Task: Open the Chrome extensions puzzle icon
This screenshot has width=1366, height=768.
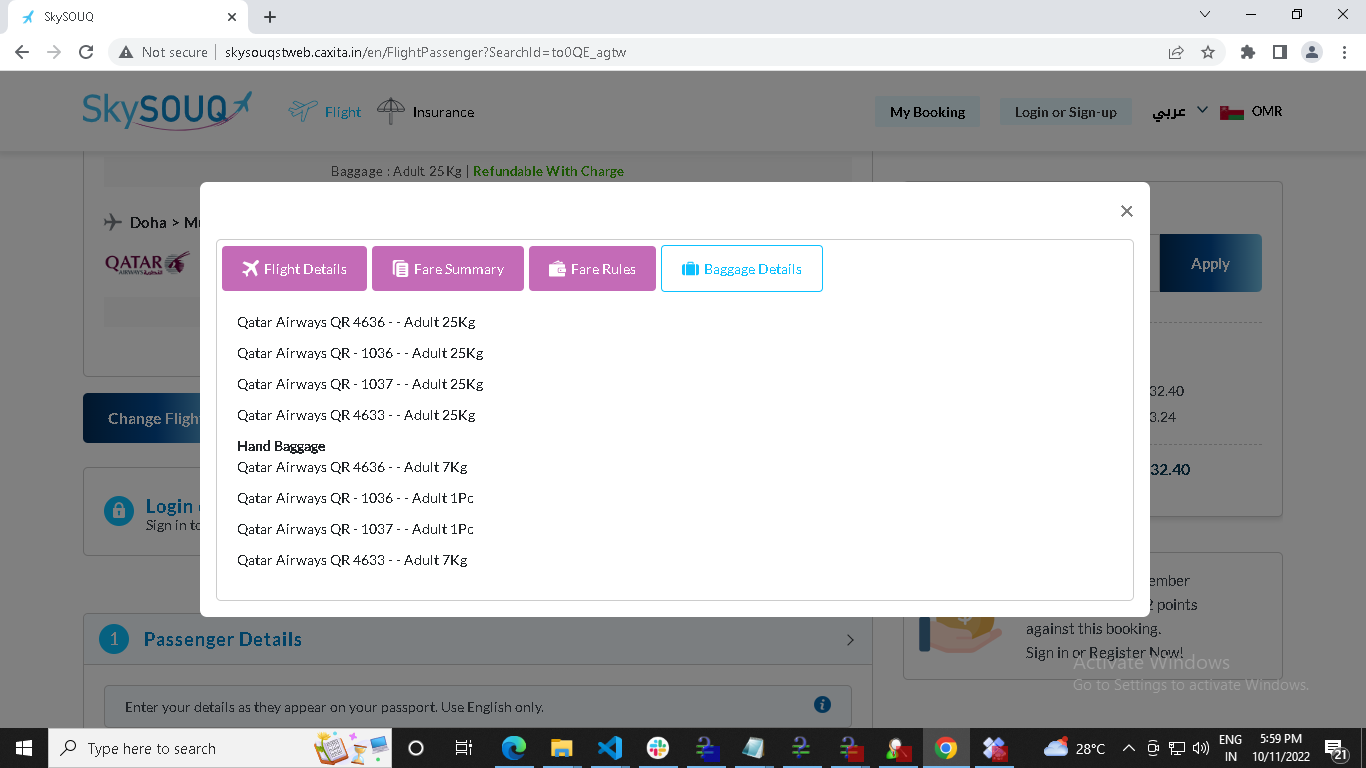Action: (x=1247, y=52)
